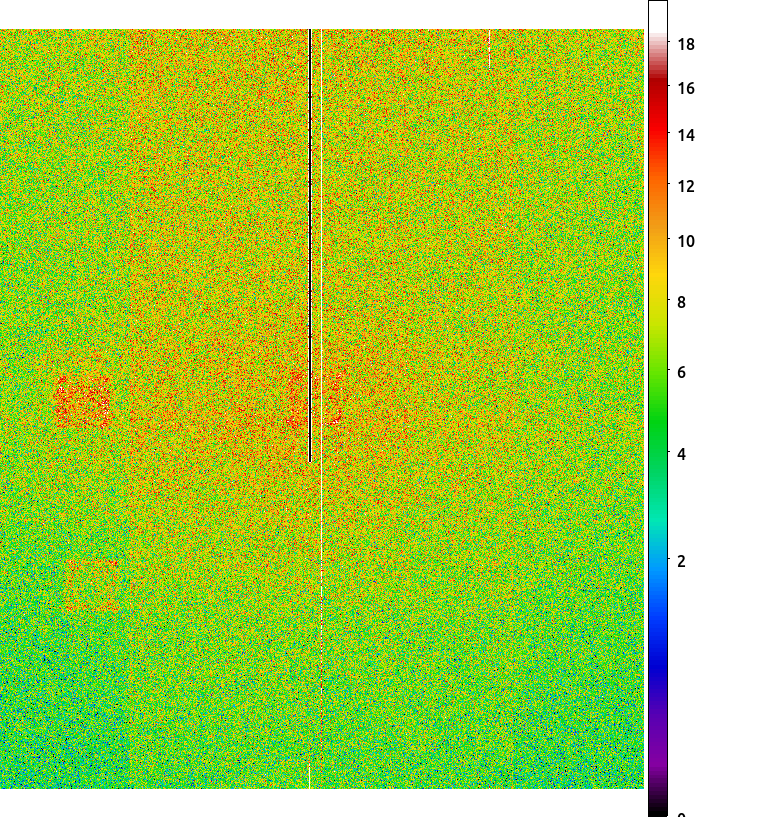Click the red square patch at the left of the image

tap(83, 402)
